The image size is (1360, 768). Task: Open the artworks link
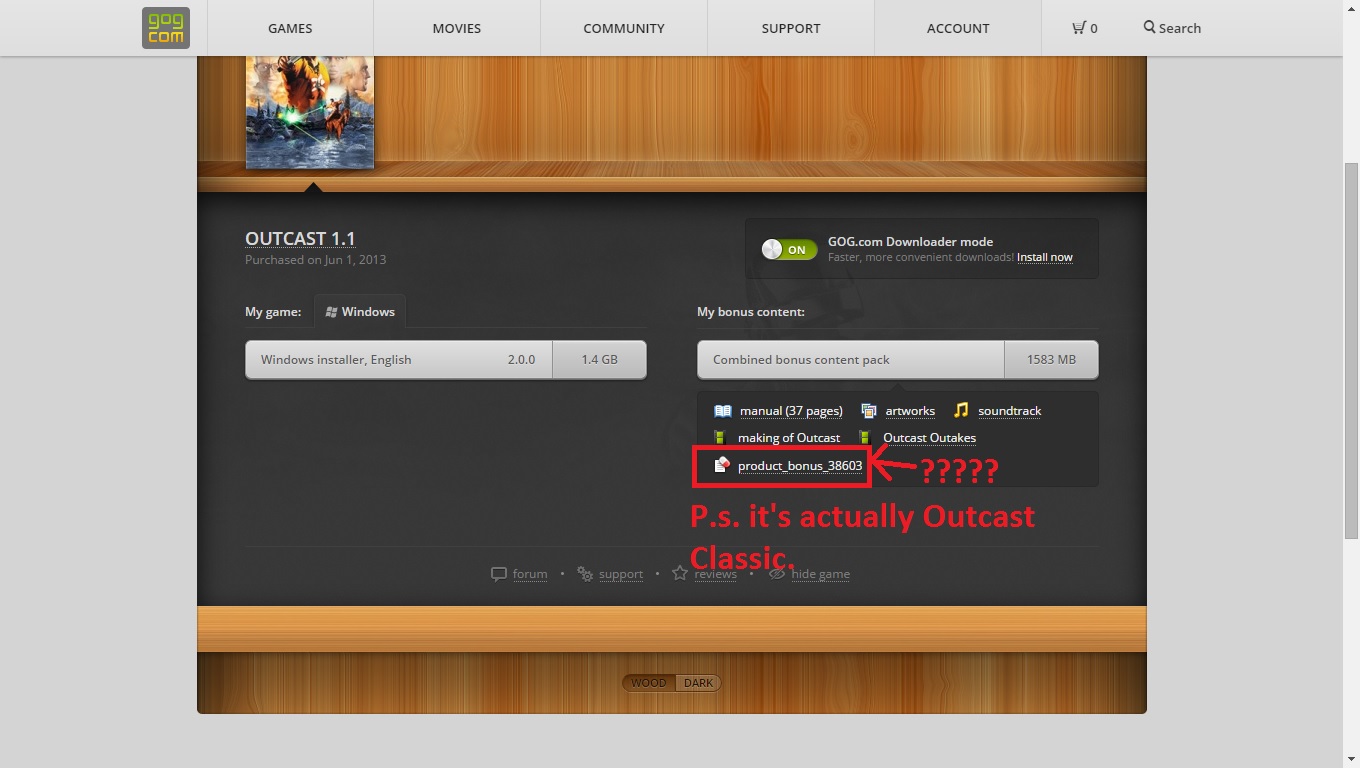(x=910, y=411)
